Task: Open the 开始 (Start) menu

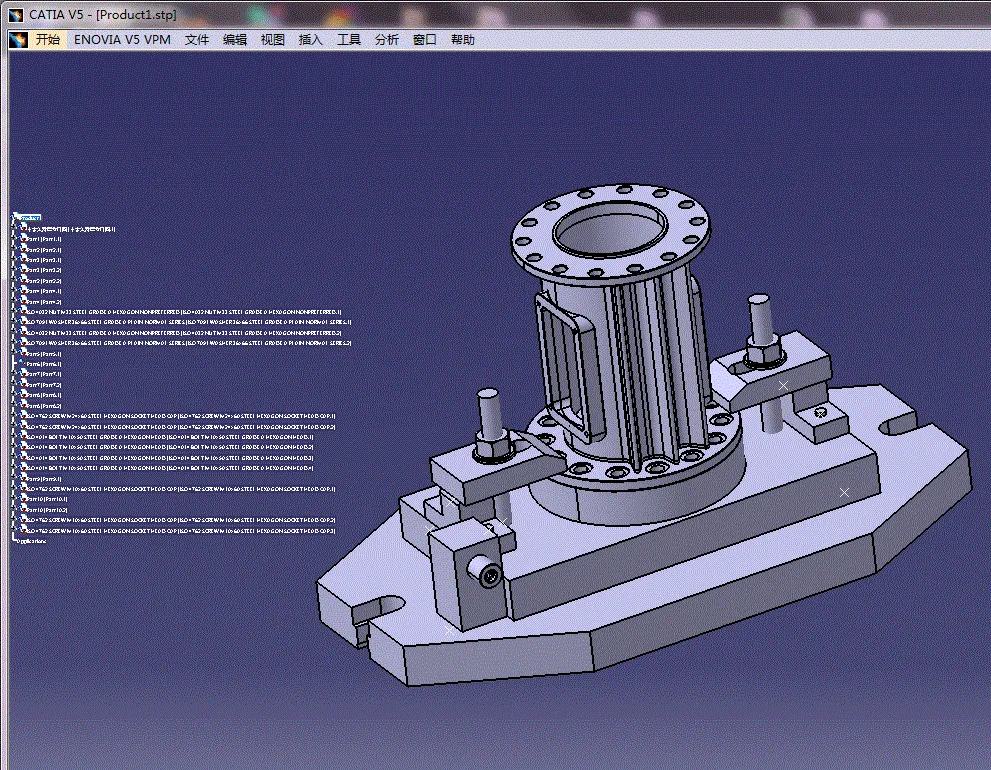Action: click(x=47, y=40)
